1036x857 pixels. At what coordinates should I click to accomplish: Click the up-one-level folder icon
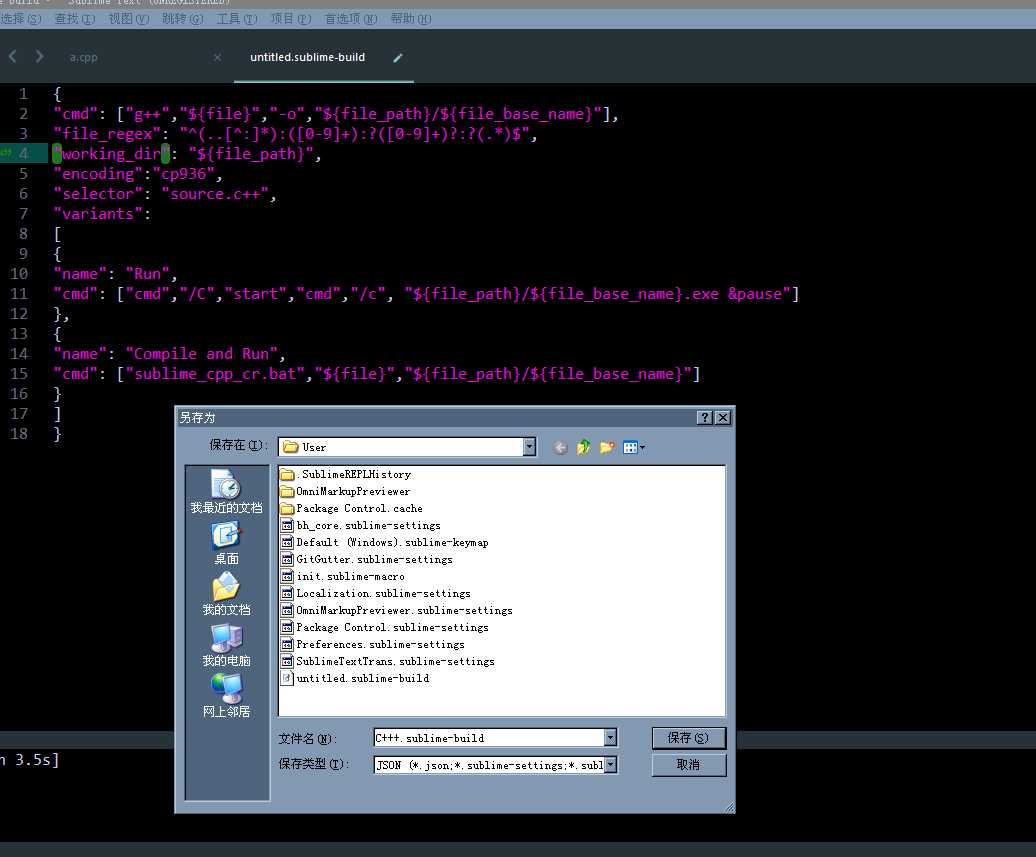[x=584, y=447]
